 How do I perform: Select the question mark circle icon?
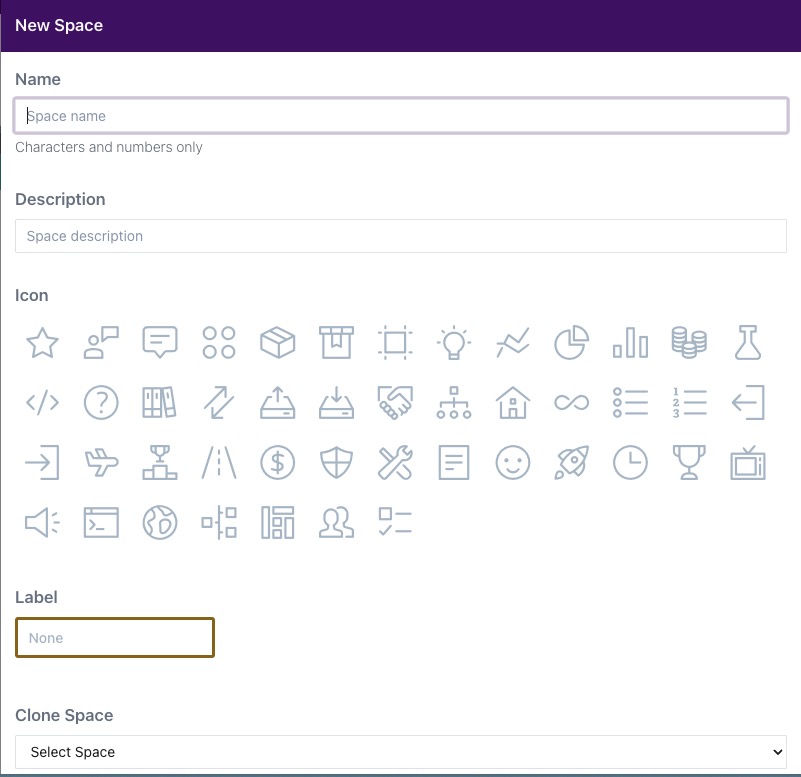[x=101, y=403]
